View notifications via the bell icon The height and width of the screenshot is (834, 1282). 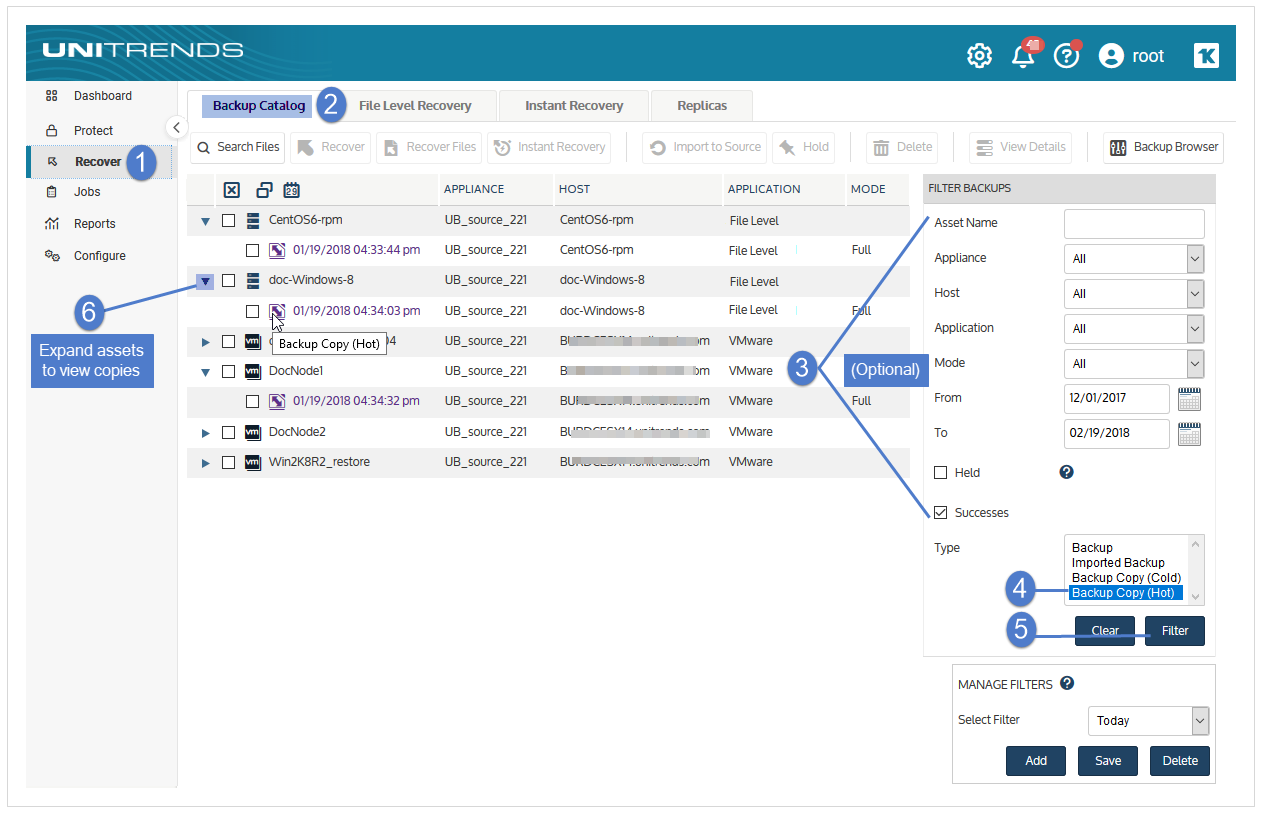tap(1024, 56)
